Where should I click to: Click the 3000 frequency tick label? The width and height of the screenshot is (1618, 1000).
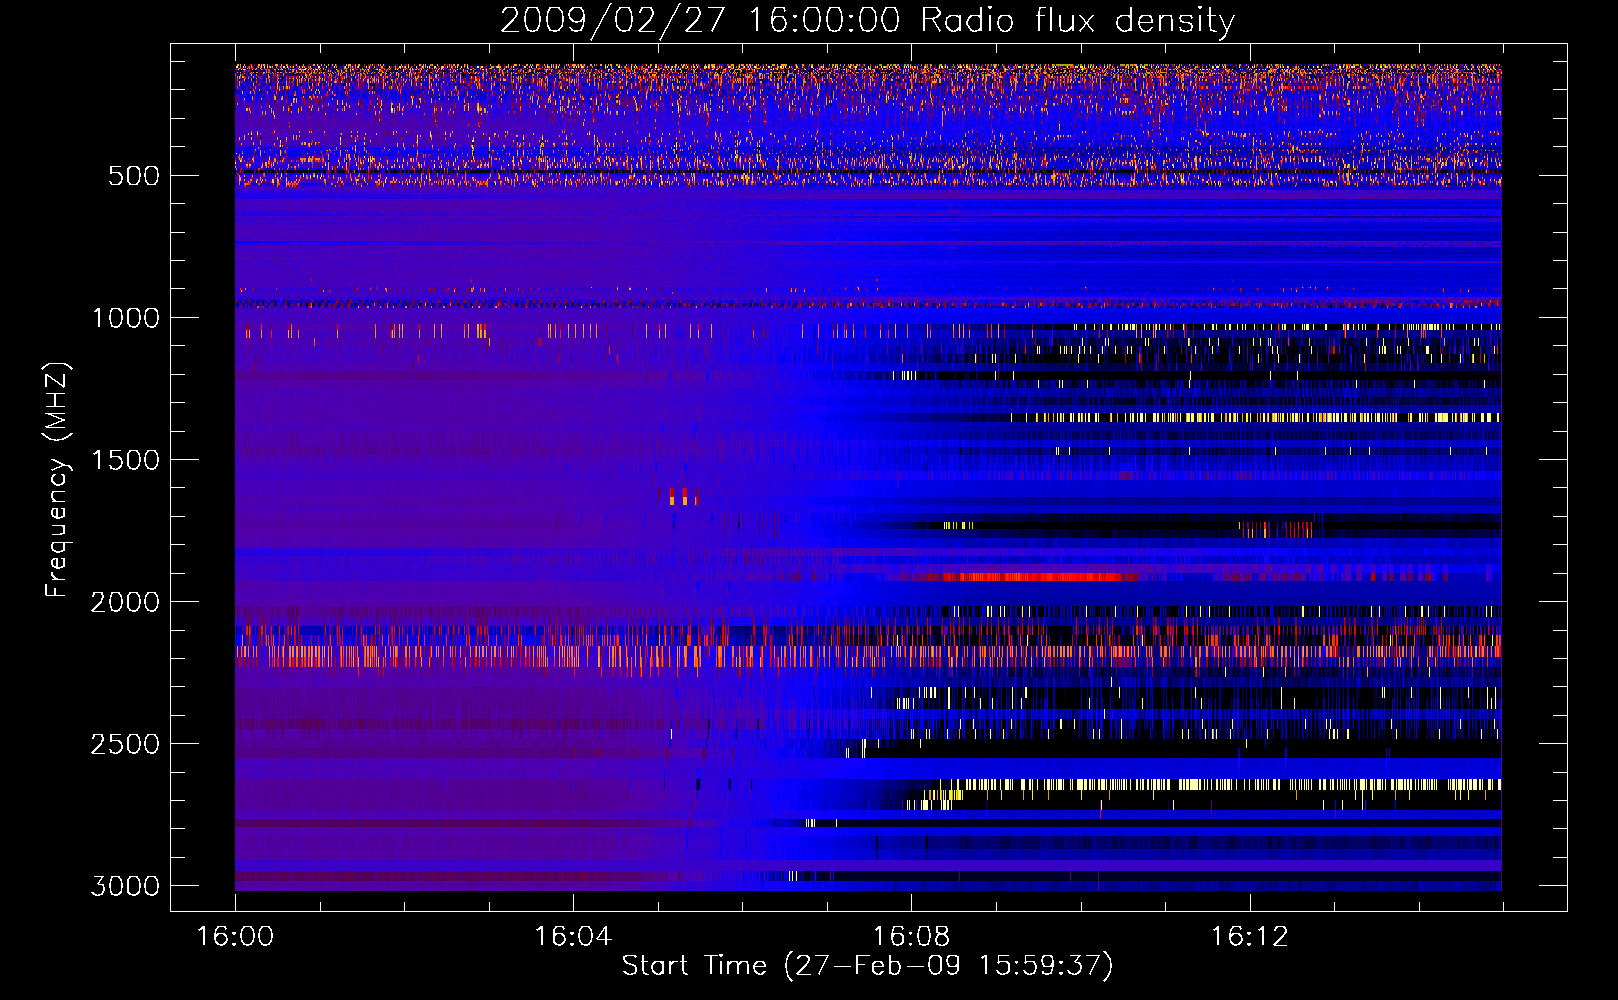tap(125, 886)
